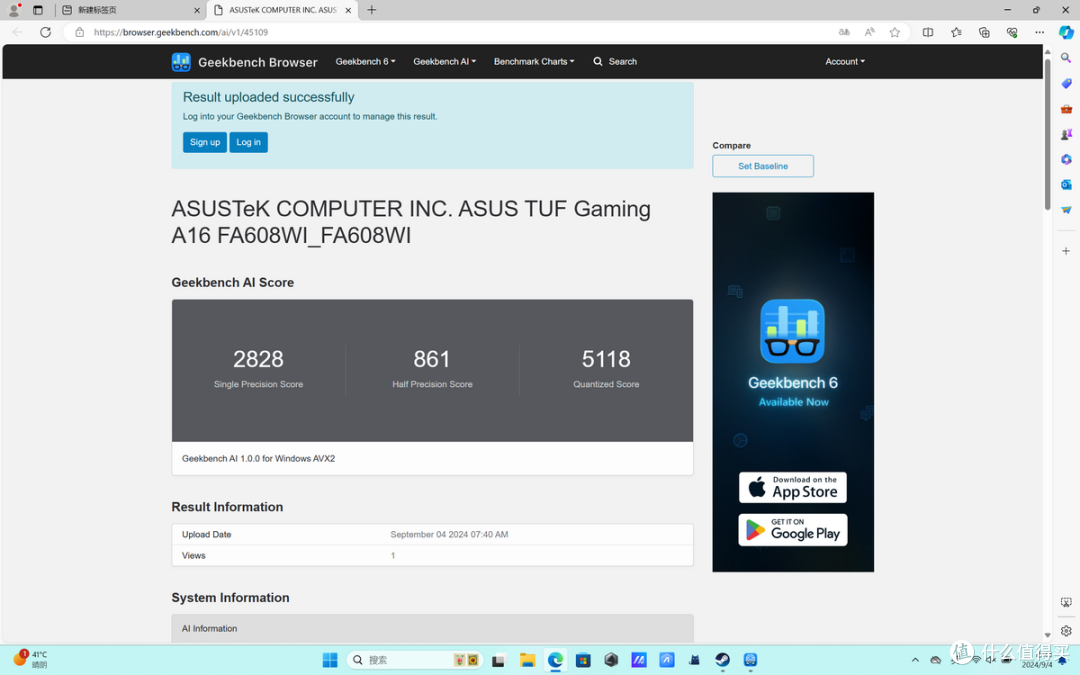Open sidebar settings gear icon

click(1066, 630)
